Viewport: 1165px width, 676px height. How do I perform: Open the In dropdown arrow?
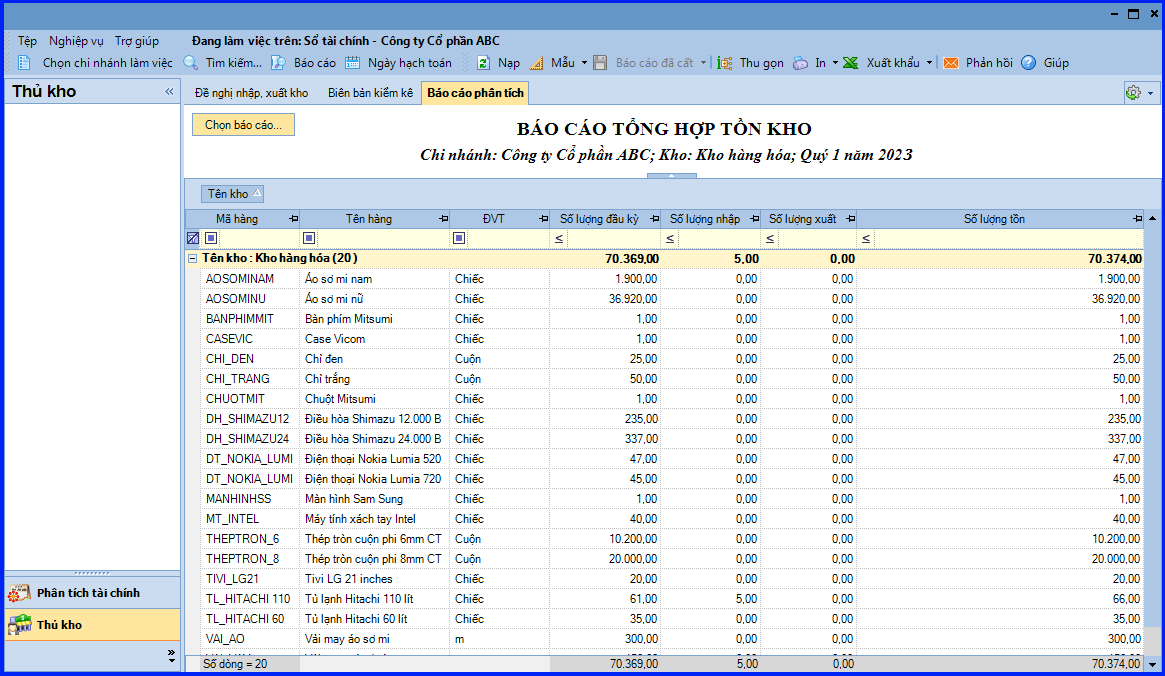(835, 63)
